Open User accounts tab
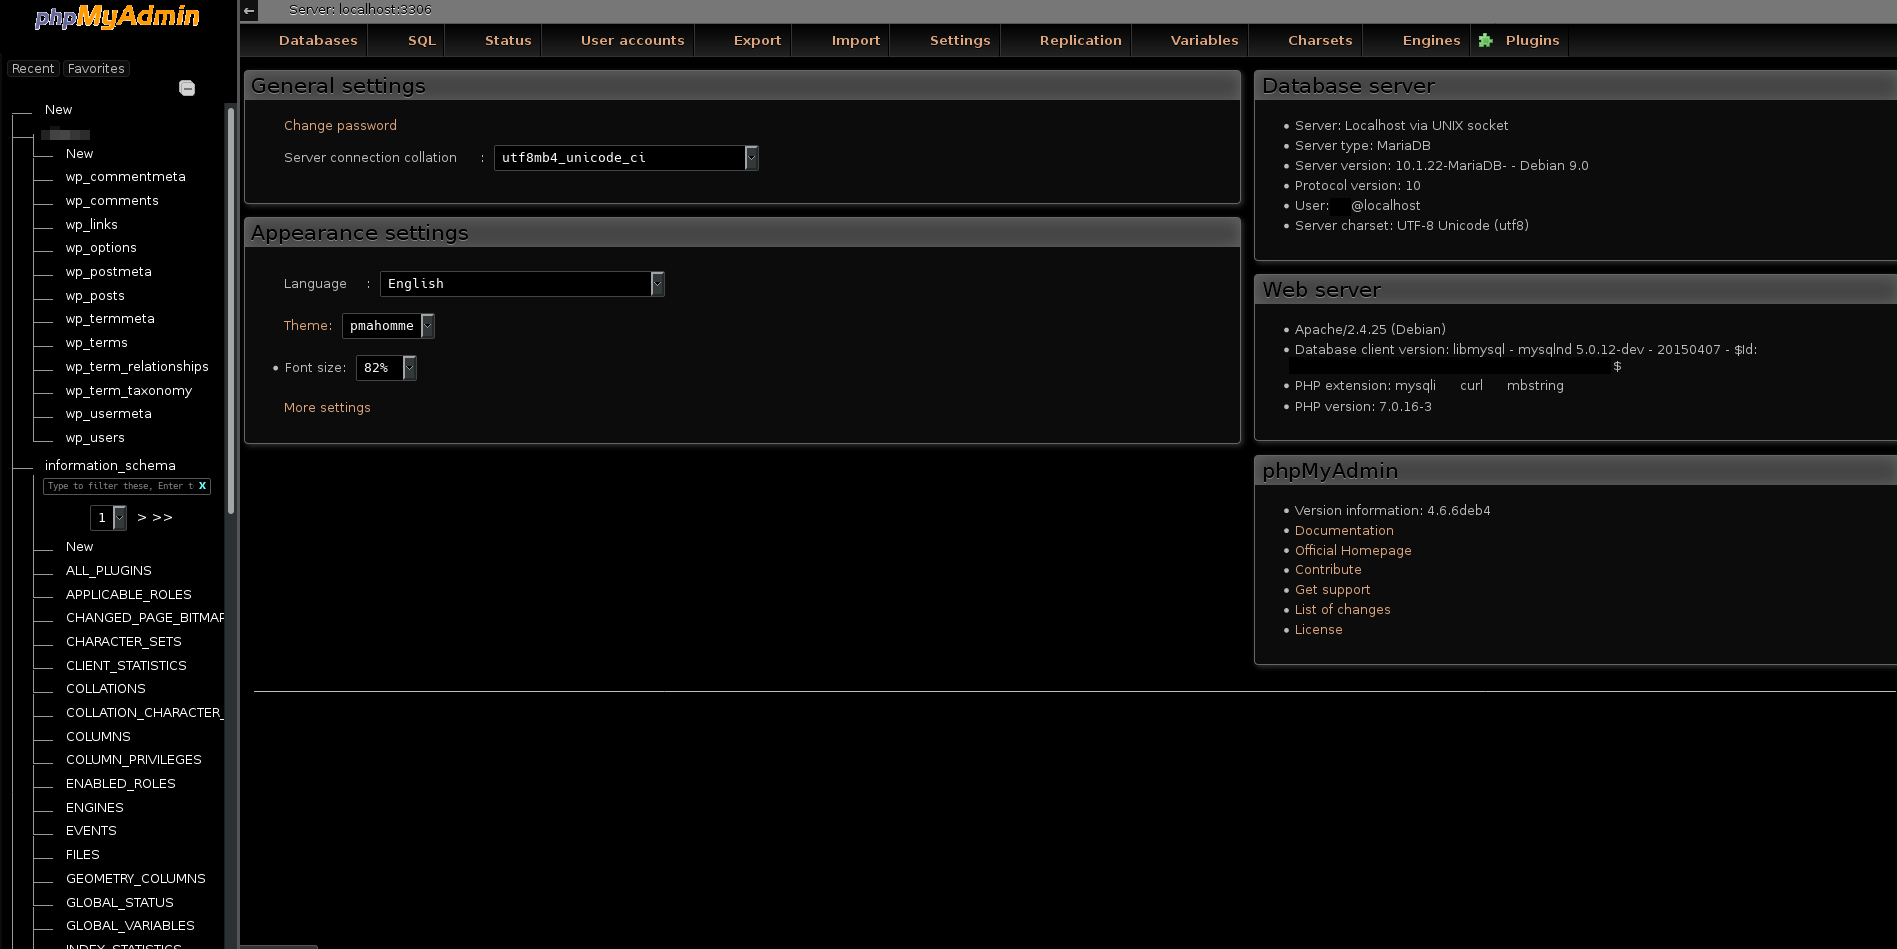Image resolution: width=1897 pixels, height=949 pixels. tap(633, 40)
